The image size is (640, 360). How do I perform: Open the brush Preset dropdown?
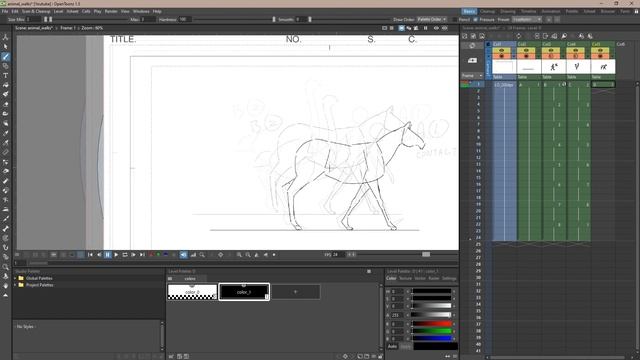click(527, 20)
